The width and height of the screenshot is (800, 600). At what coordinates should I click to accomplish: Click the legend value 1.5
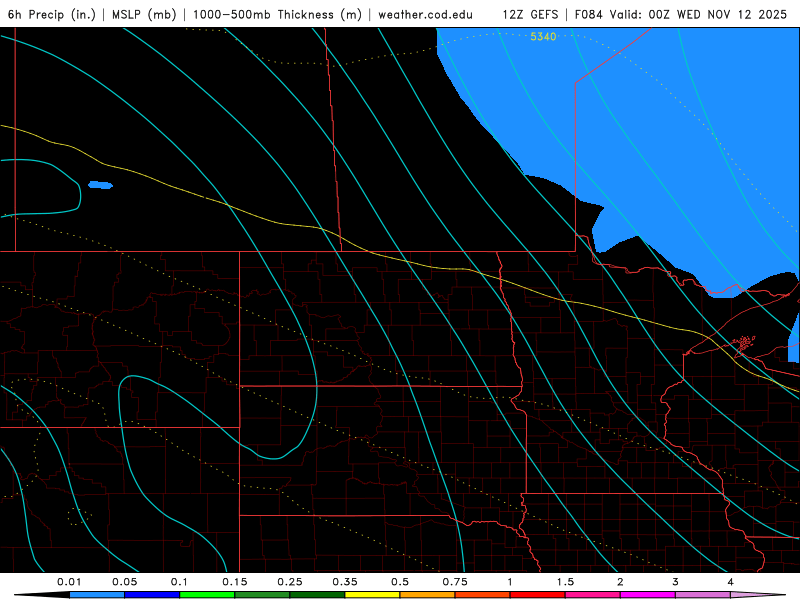pos(565,582)
